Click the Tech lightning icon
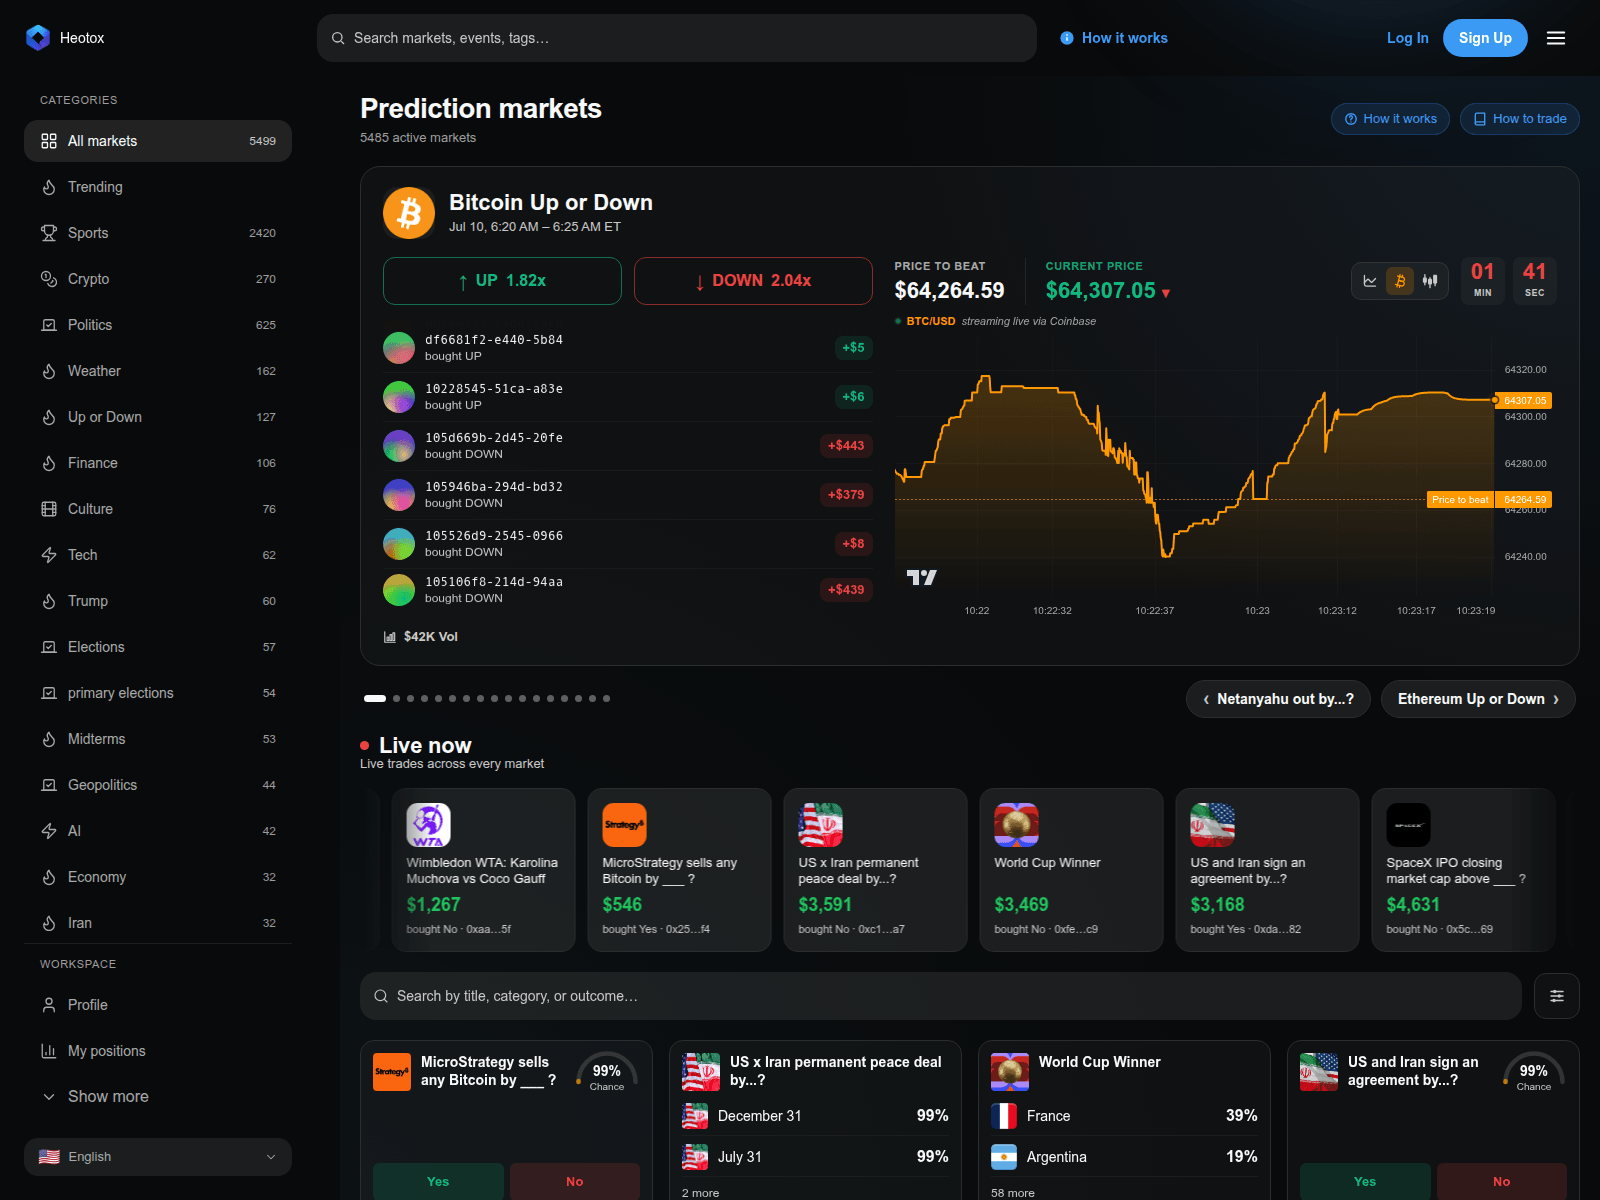Viewport: 1600px width, 1200px height. point(49,555)
